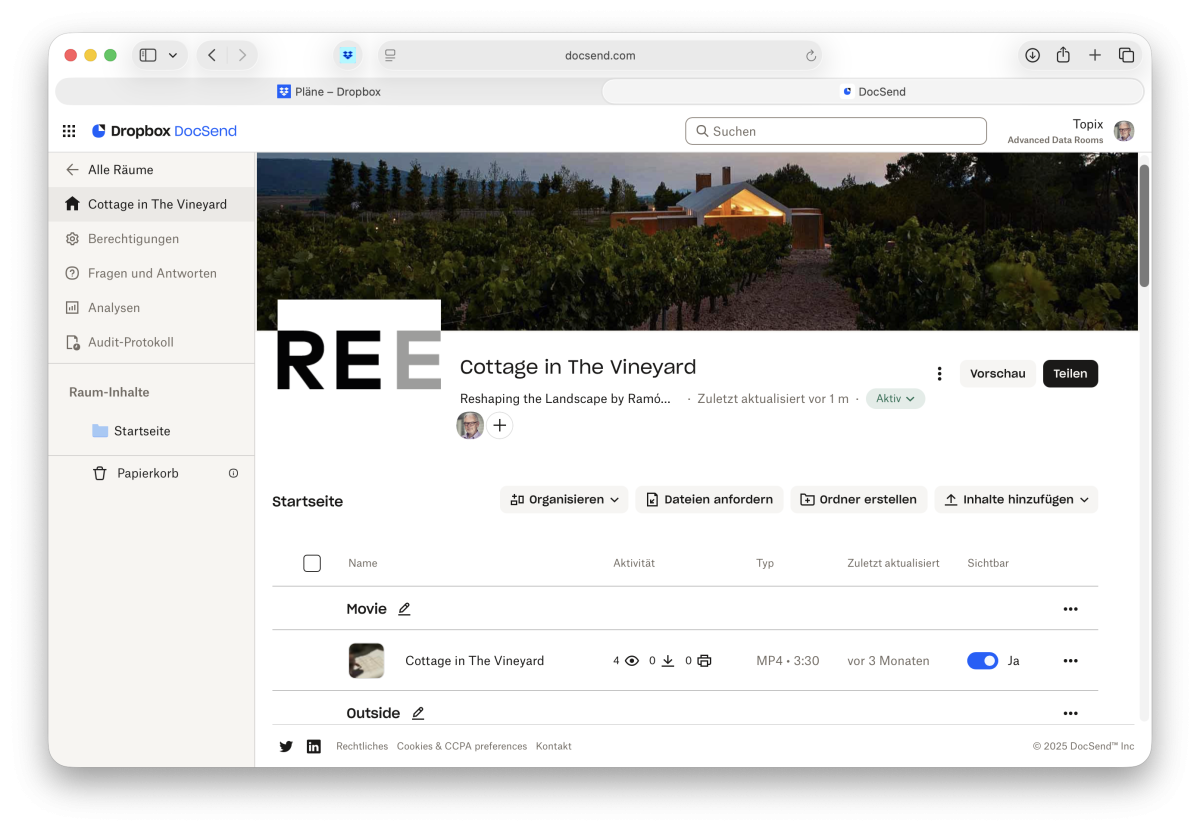Switch to Pläne – Dropbox tab
This screenshot has height=831, width=1200.
(x=329, y=91)
